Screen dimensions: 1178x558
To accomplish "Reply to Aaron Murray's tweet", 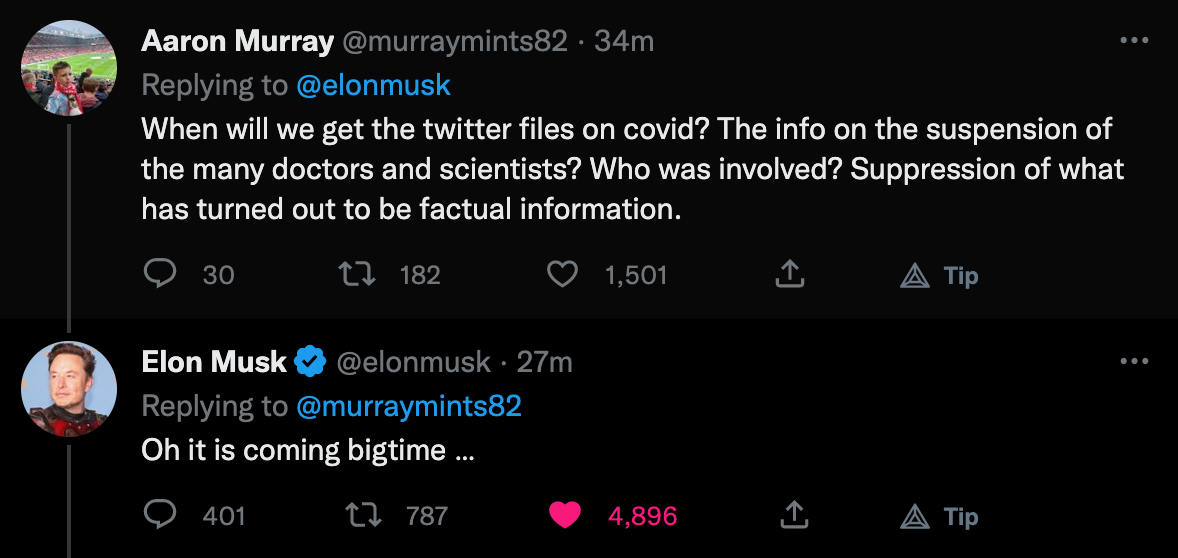I will pos(160,274).
